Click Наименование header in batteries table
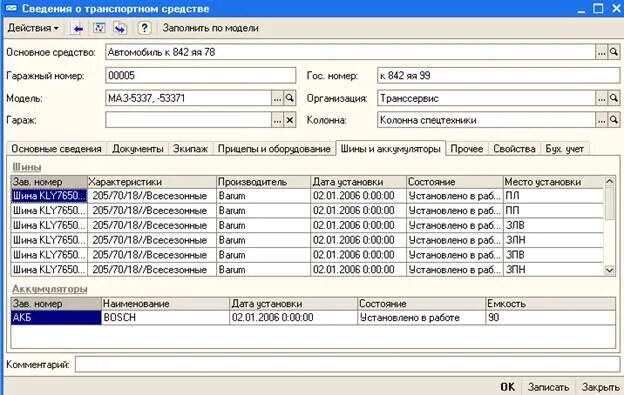The width and height of the screenshot is (624, 395). pyautogui.click(x=166, y=304)
